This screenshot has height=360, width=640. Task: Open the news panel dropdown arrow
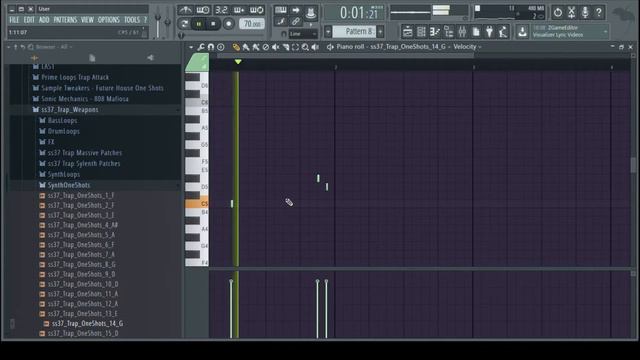(606, 31)
